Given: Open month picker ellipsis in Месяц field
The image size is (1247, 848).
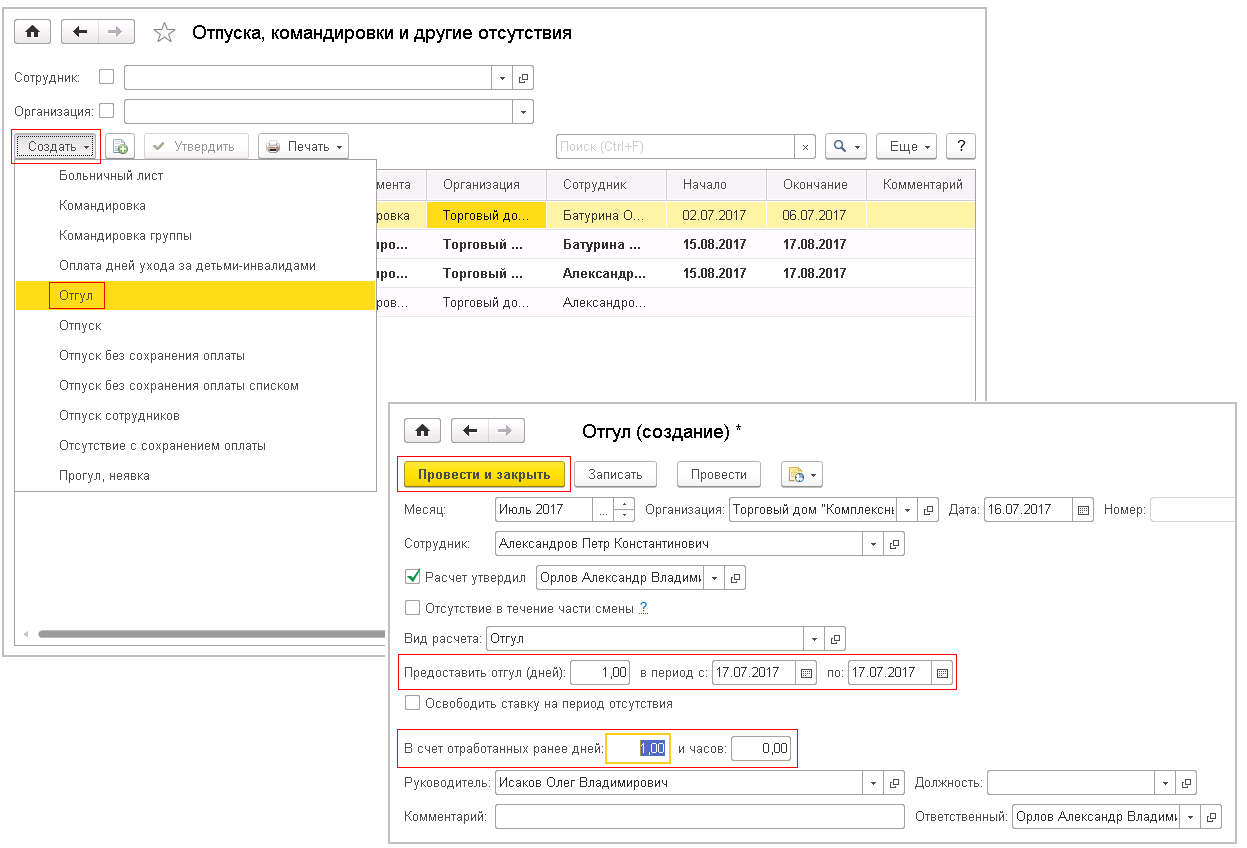Looking at the screenshot, I should [603, 509].
